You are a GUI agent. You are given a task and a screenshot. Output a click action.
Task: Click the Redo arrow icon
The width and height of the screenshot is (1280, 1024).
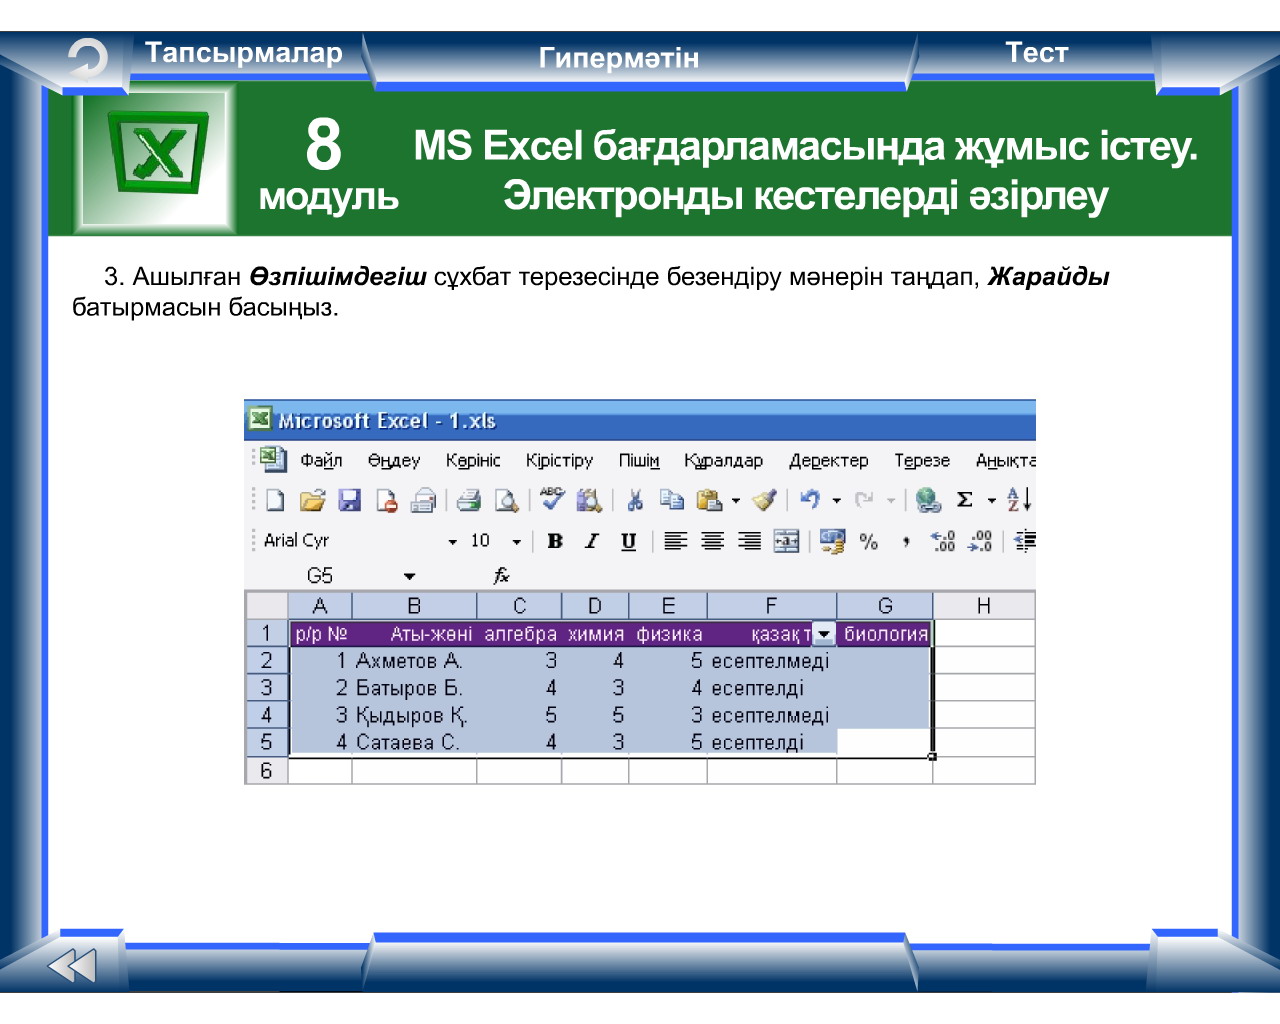coord(864,500)
